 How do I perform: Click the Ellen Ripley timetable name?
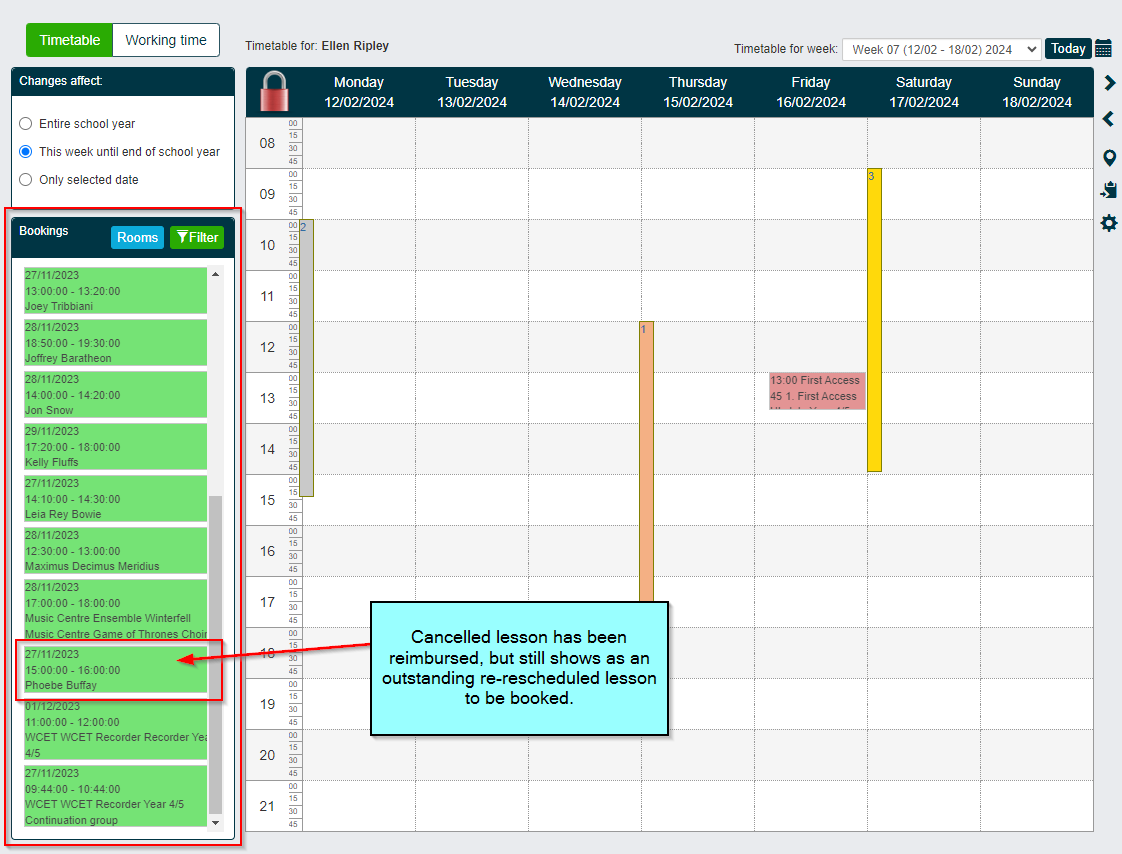click(x=355, y=46)
